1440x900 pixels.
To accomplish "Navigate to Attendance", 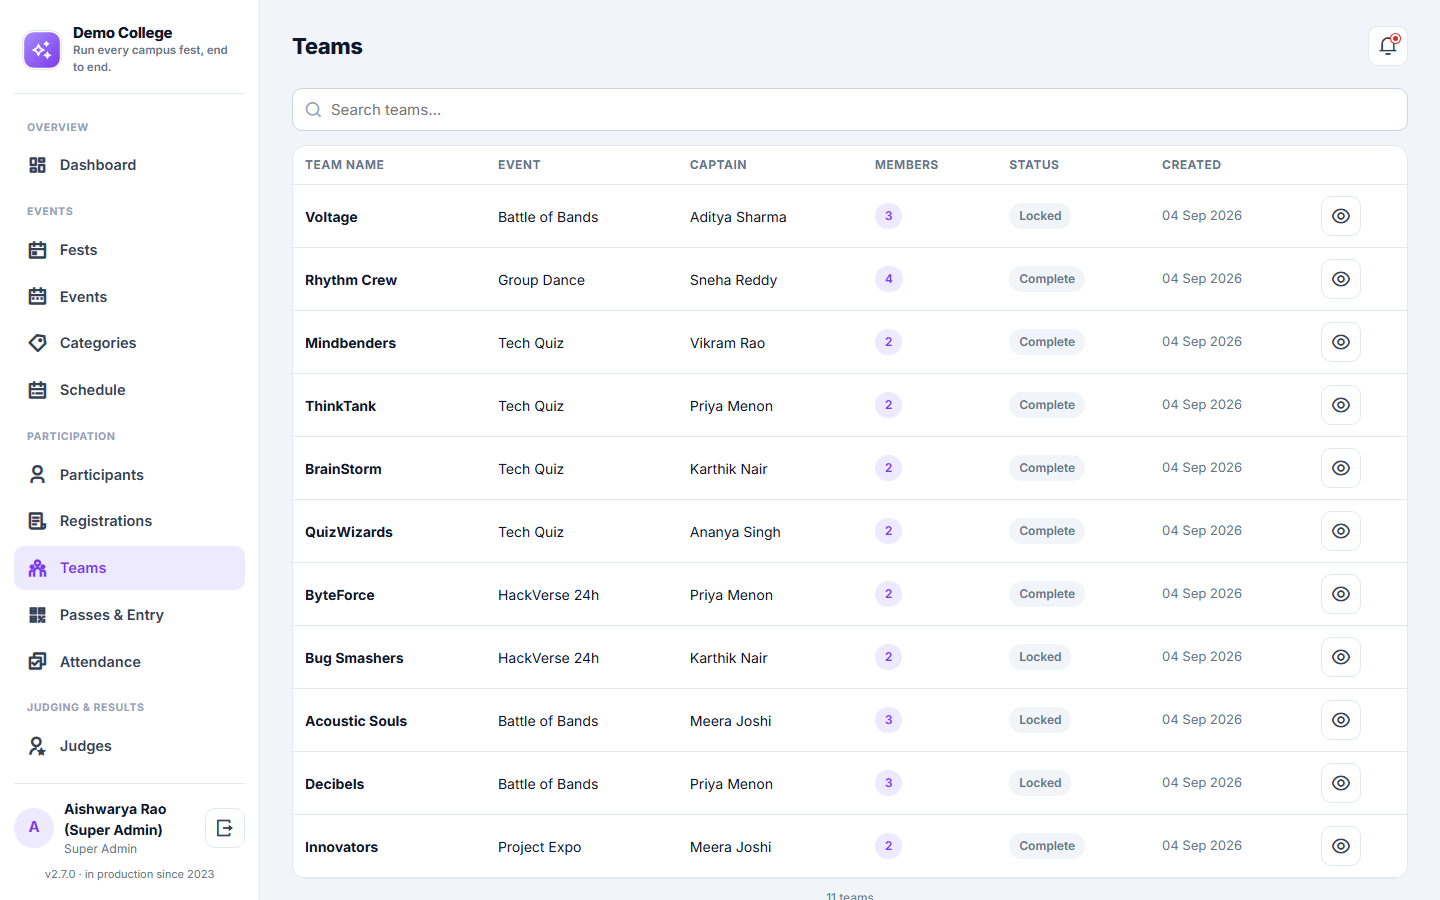I will coord(129,662).
